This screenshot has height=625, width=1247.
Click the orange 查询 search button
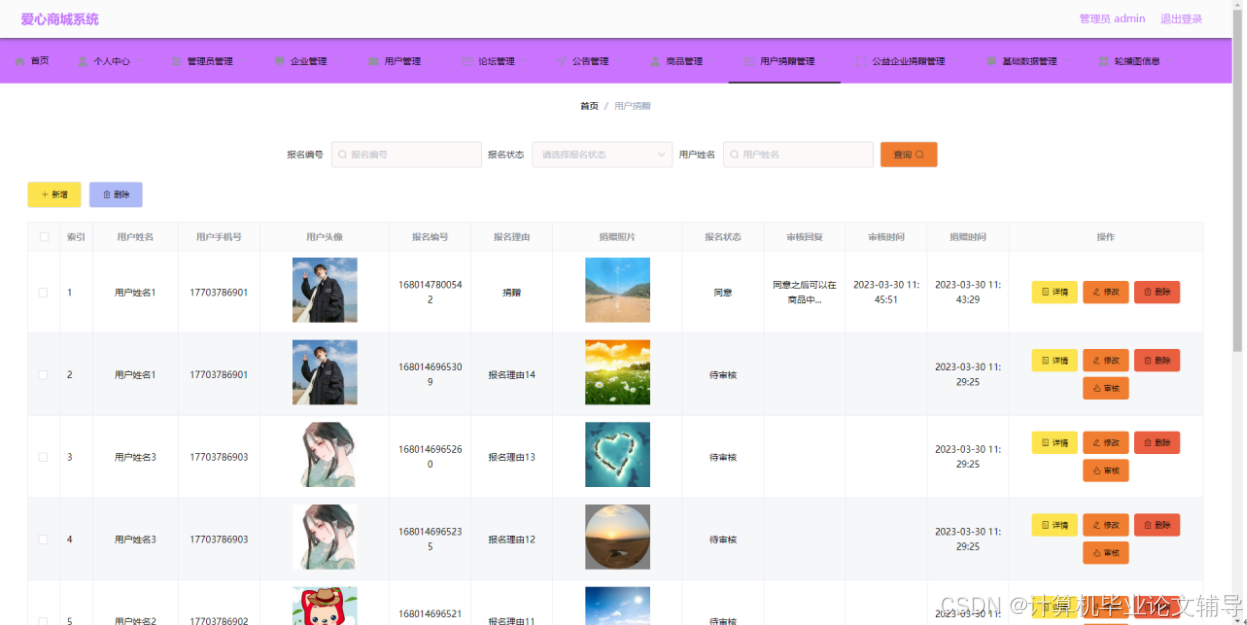pyautogui.click(x=908, y=154)
